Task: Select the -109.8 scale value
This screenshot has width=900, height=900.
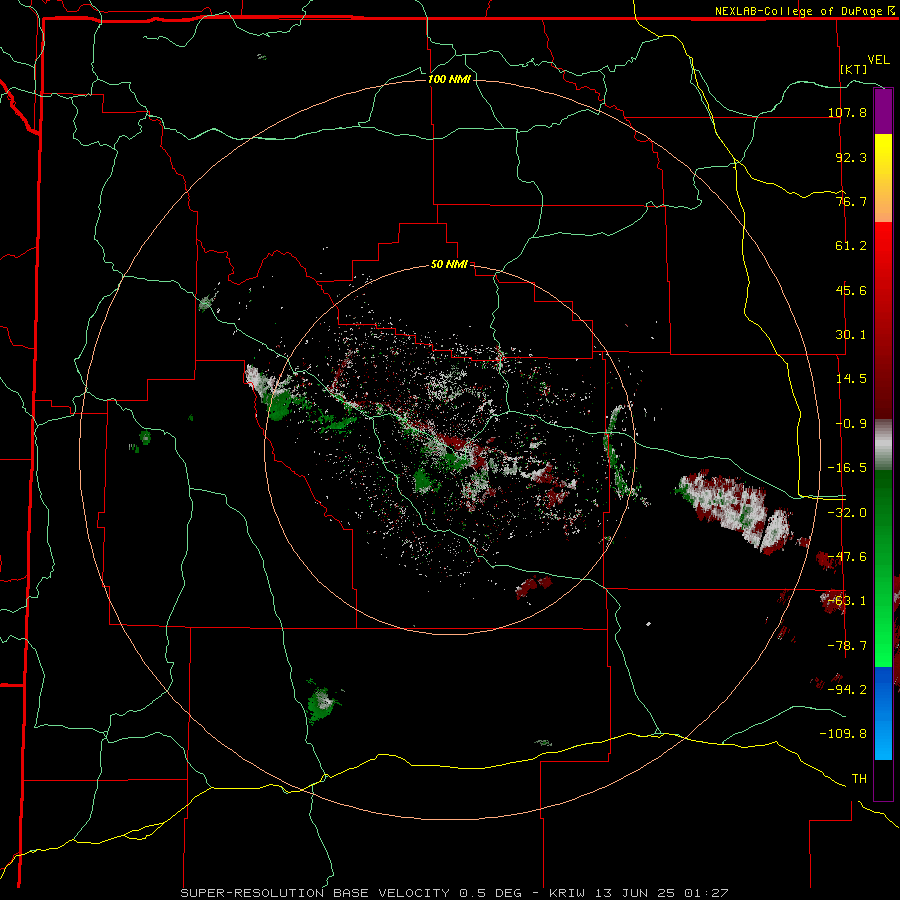Action: point(843,734)
